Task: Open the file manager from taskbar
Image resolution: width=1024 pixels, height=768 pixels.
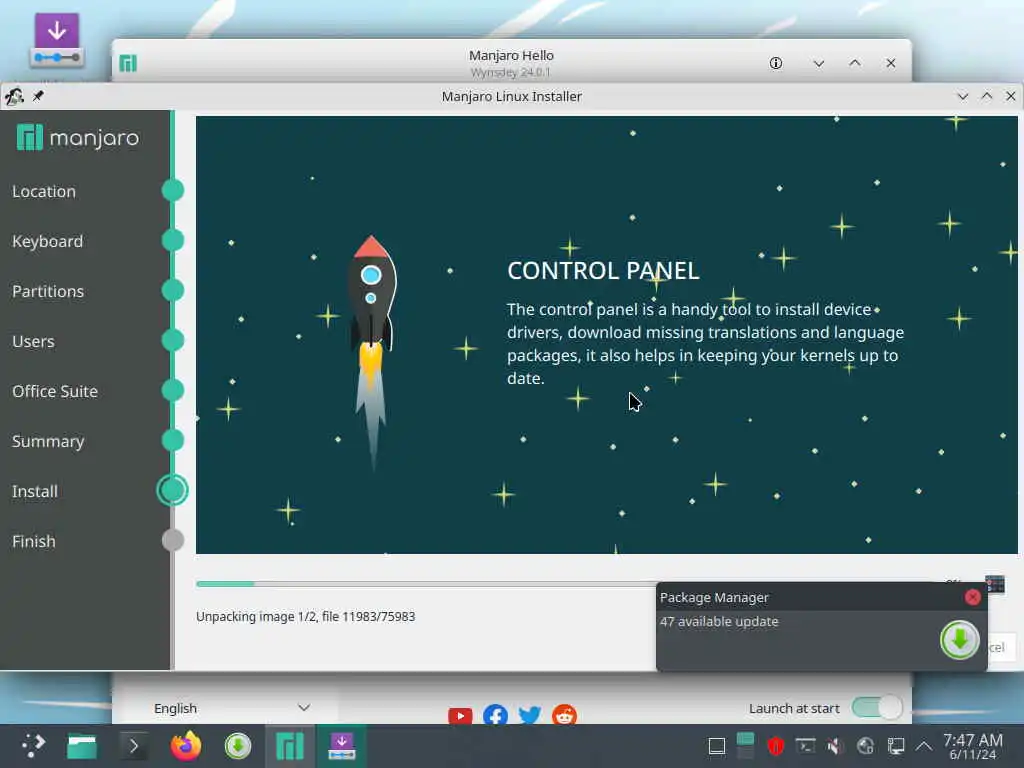Action: tap(82, 746)
